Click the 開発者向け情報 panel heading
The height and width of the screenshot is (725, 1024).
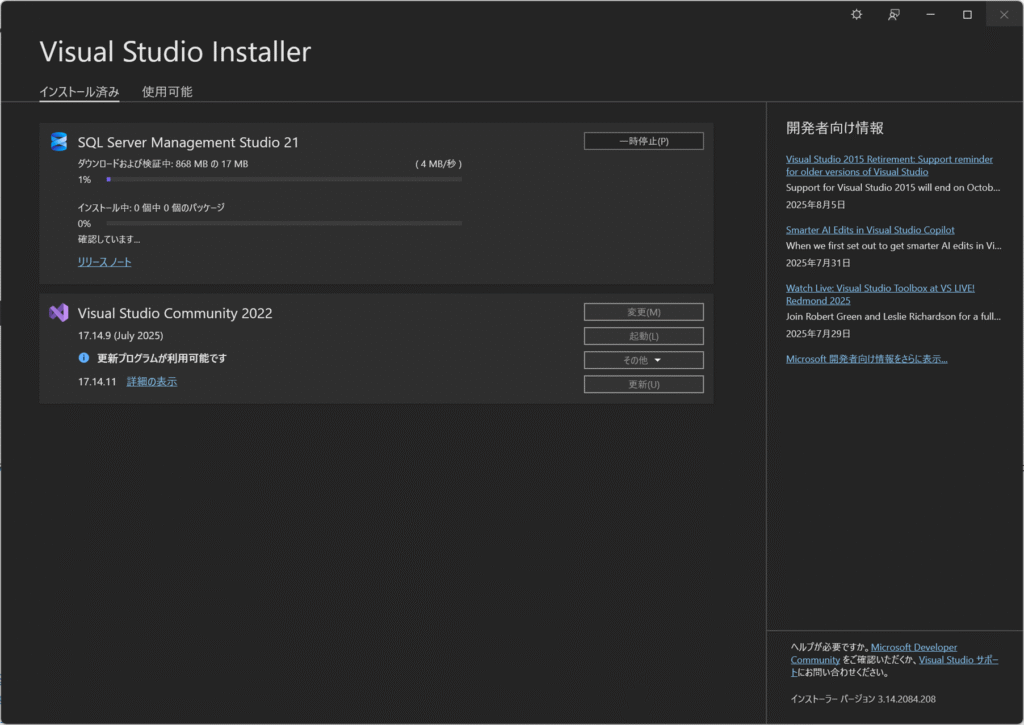pos(835,128)
